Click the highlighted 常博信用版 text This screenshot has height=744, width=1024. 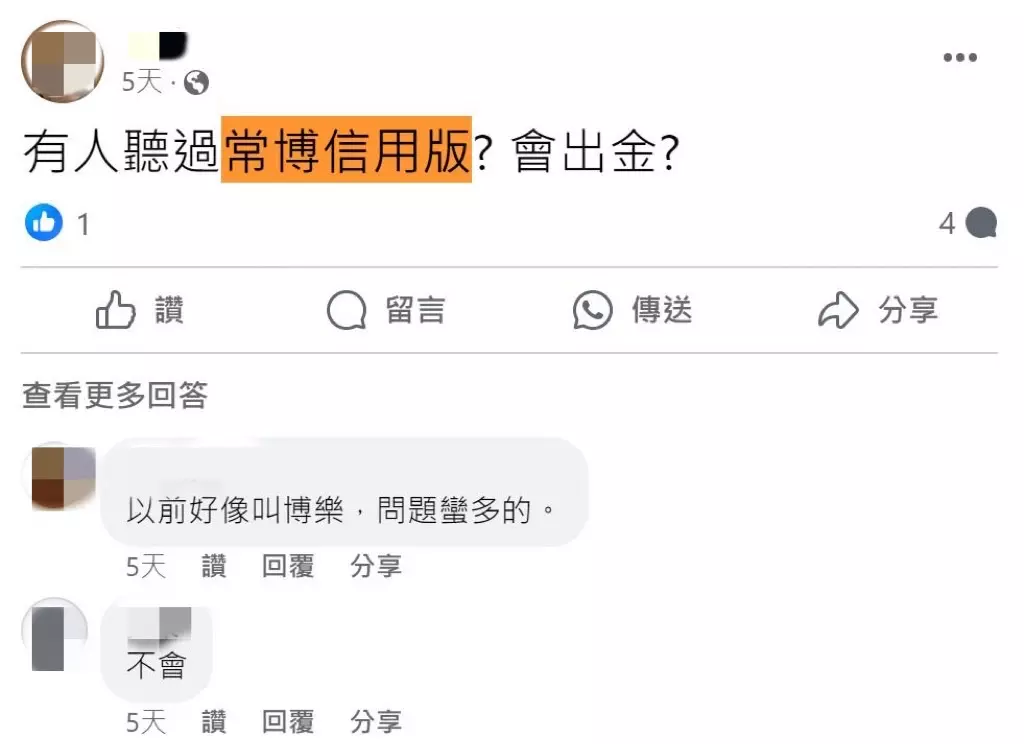(346, 150)
